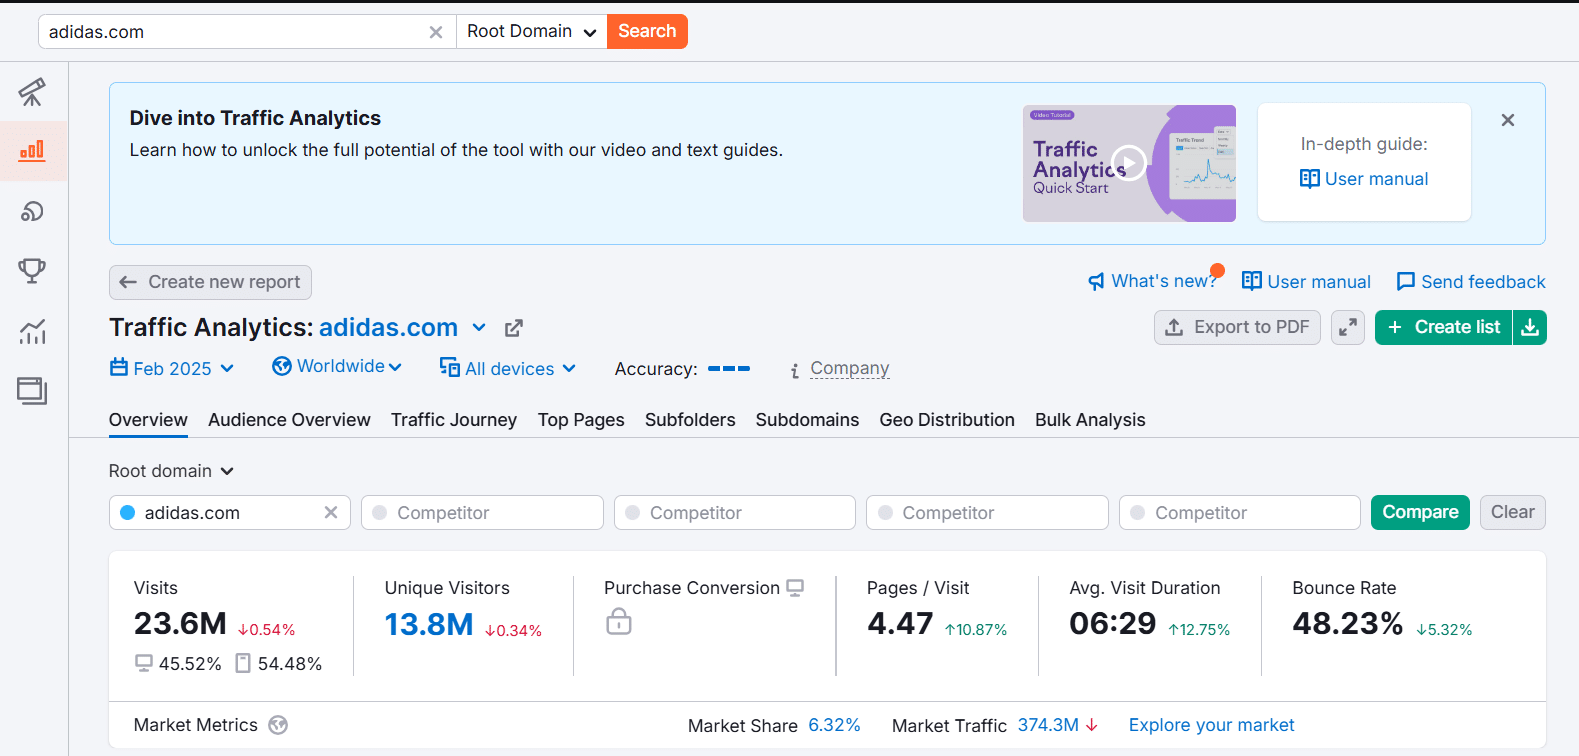Click Send feedback link
The image size is (1579, 756).
click(x=1470, y=281)
